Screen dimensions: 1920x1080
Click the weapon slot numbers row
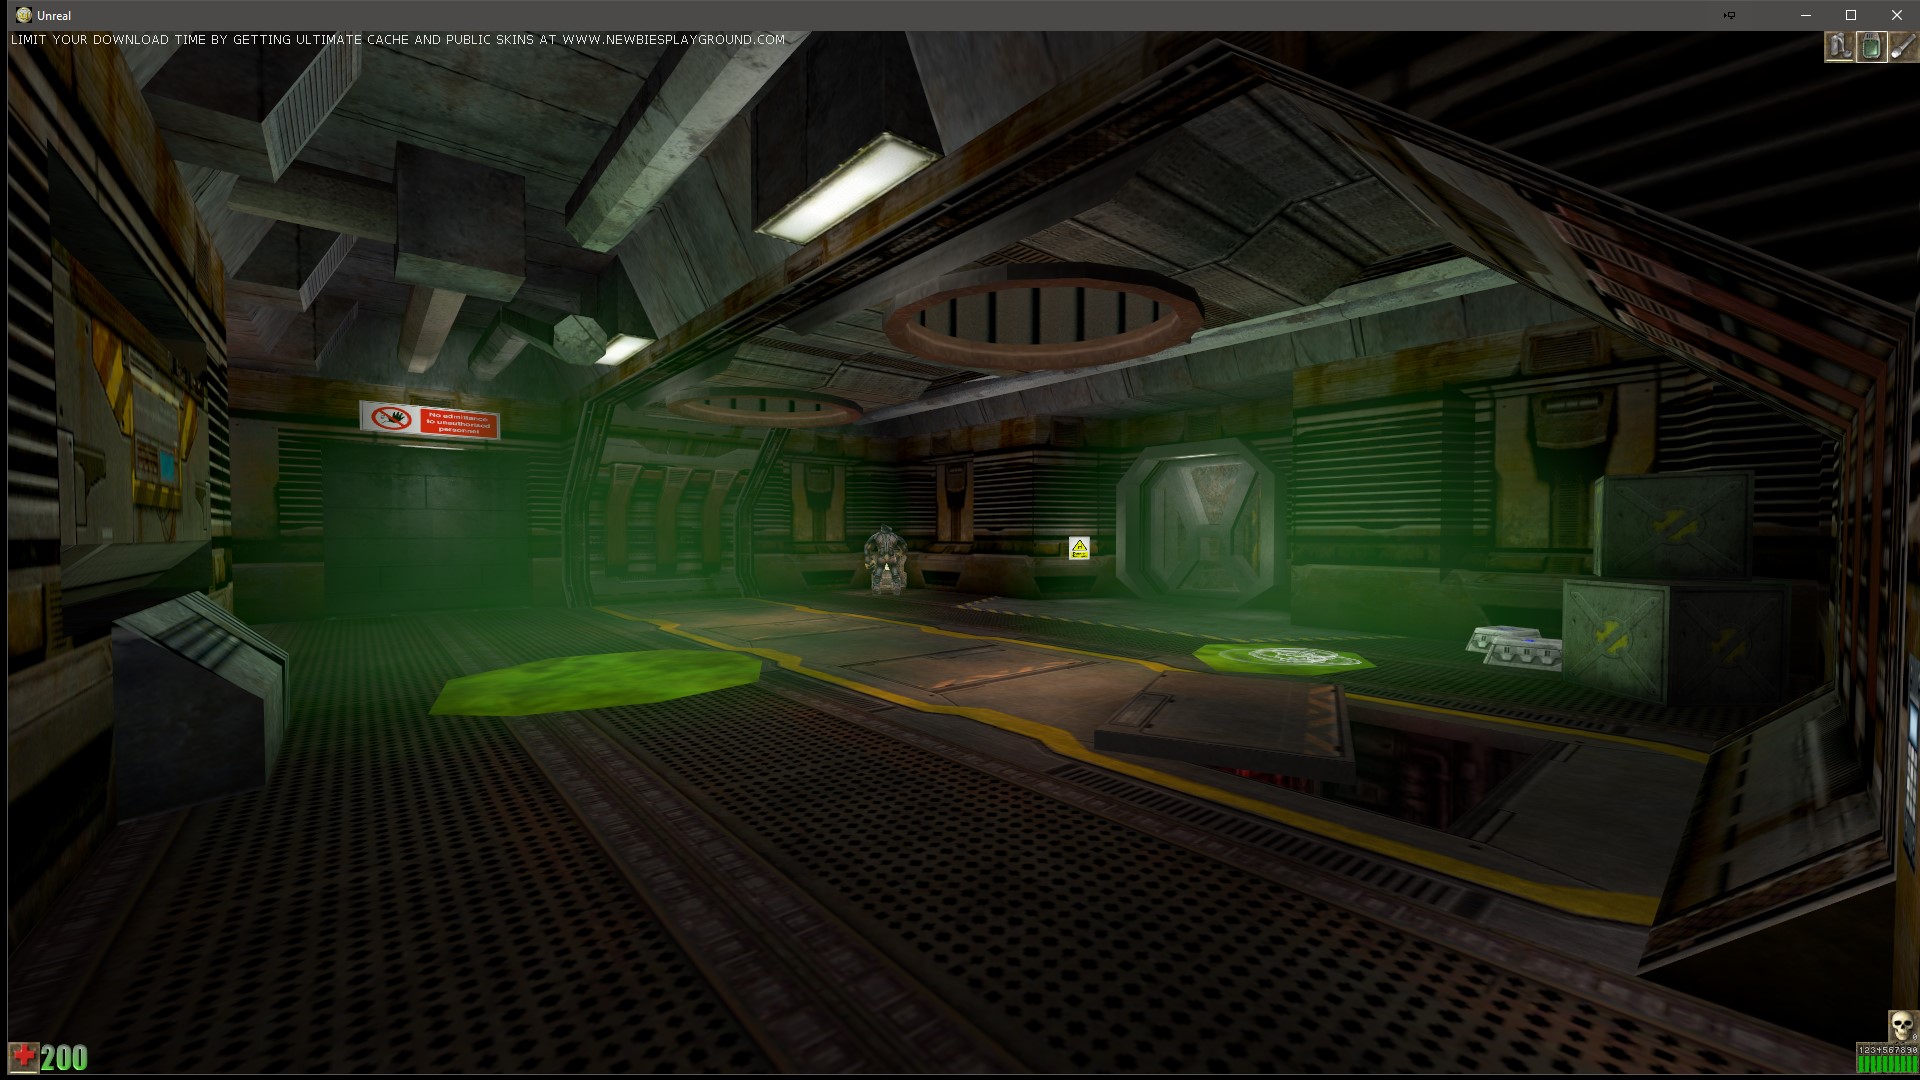tap(1887, 1050)
